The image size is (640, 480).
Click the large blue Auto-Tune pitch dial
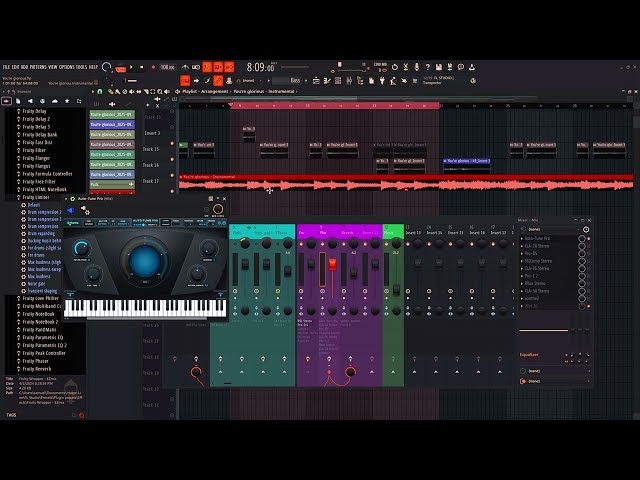click(x=145, y=260)
